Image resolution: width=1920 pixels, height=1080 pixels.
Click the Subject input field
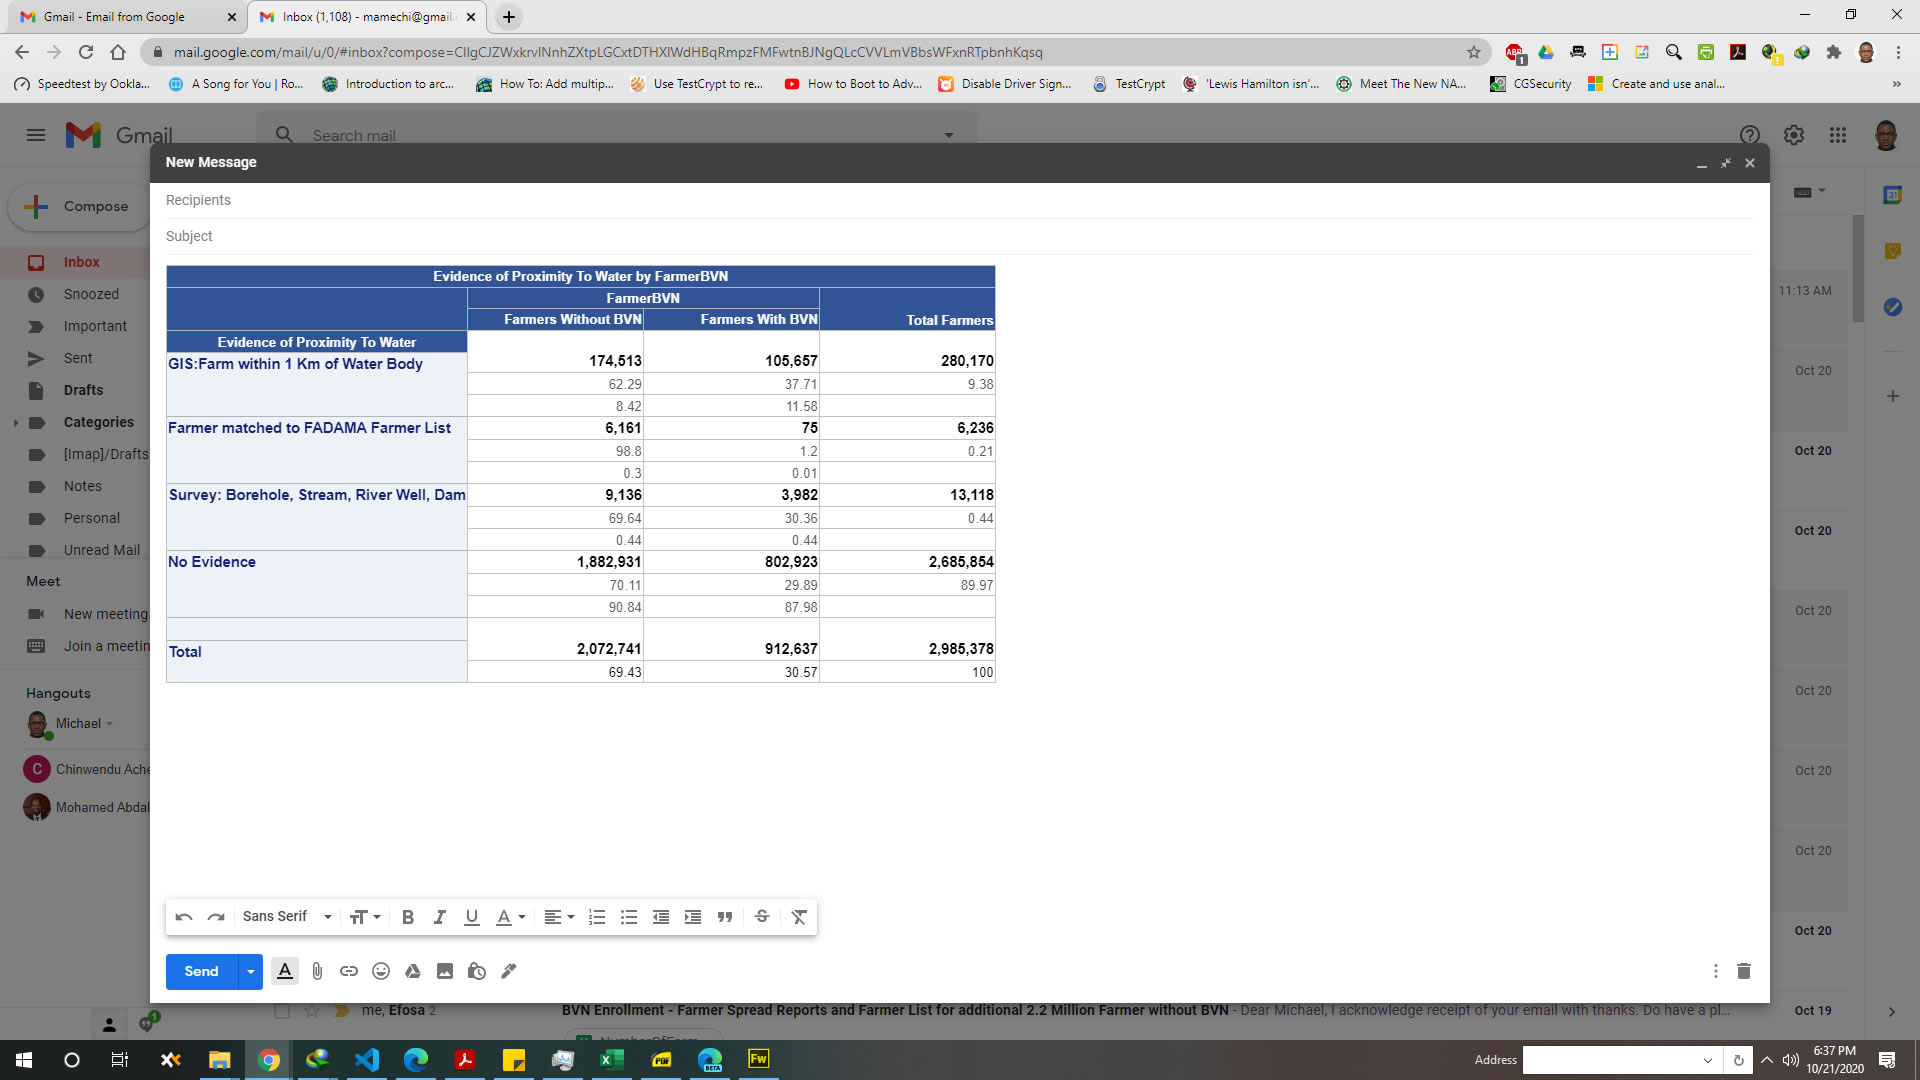tap(960, 236)
